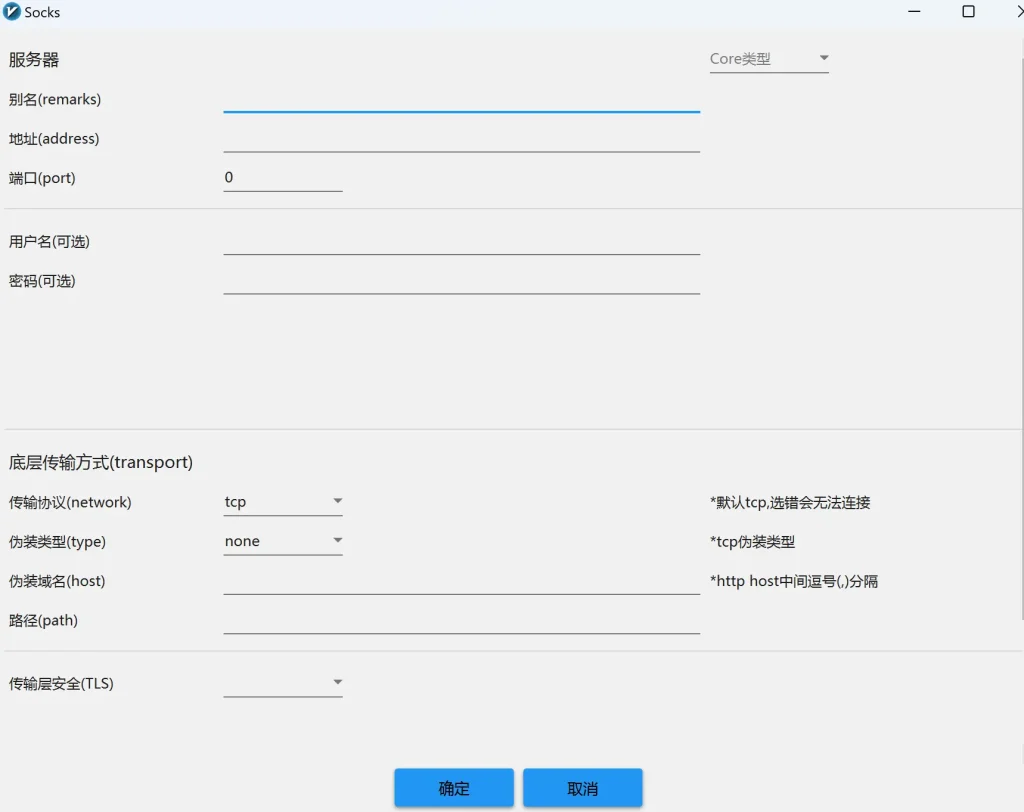Expand the 传输协议(network) dropdown showing tcp
The image size is (1024, 812).
pos(283,501)
